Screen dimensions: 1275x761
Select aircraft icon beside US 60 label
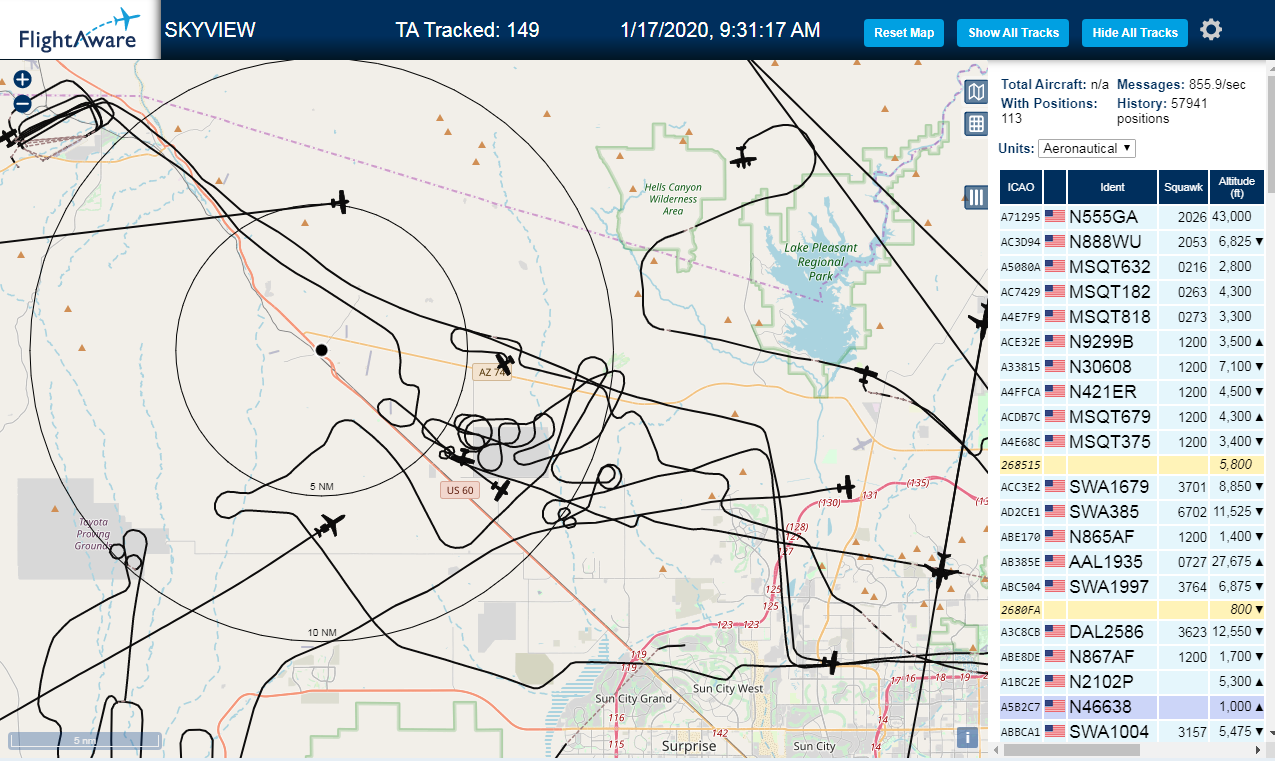click(x=501, y=490)
